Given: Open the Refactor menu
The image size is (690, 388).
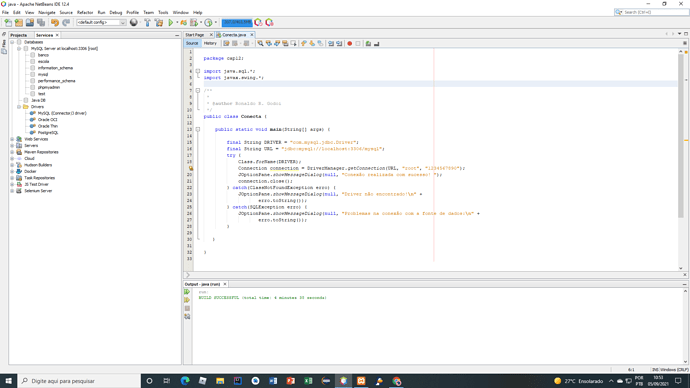Looking at the screenshot, I should [x=85, y=12].
